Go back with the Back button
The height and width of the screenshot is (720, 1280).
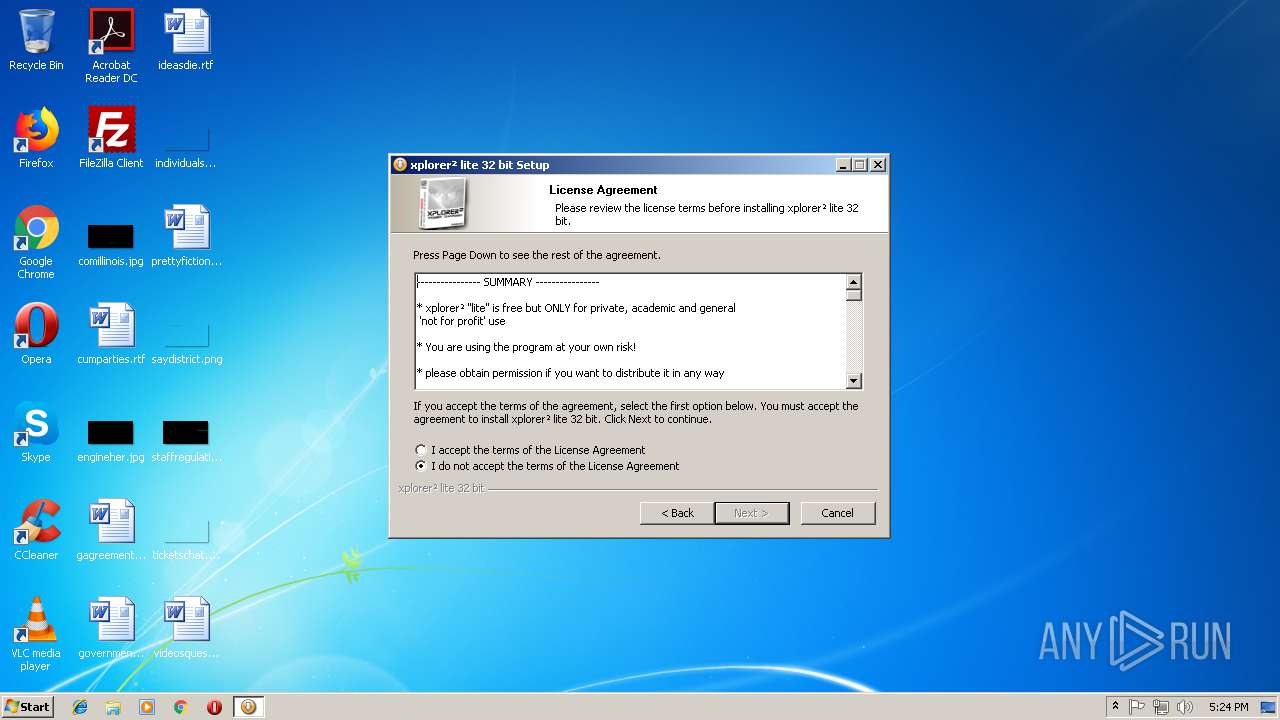pyautogui.click(x=677, y=513)
